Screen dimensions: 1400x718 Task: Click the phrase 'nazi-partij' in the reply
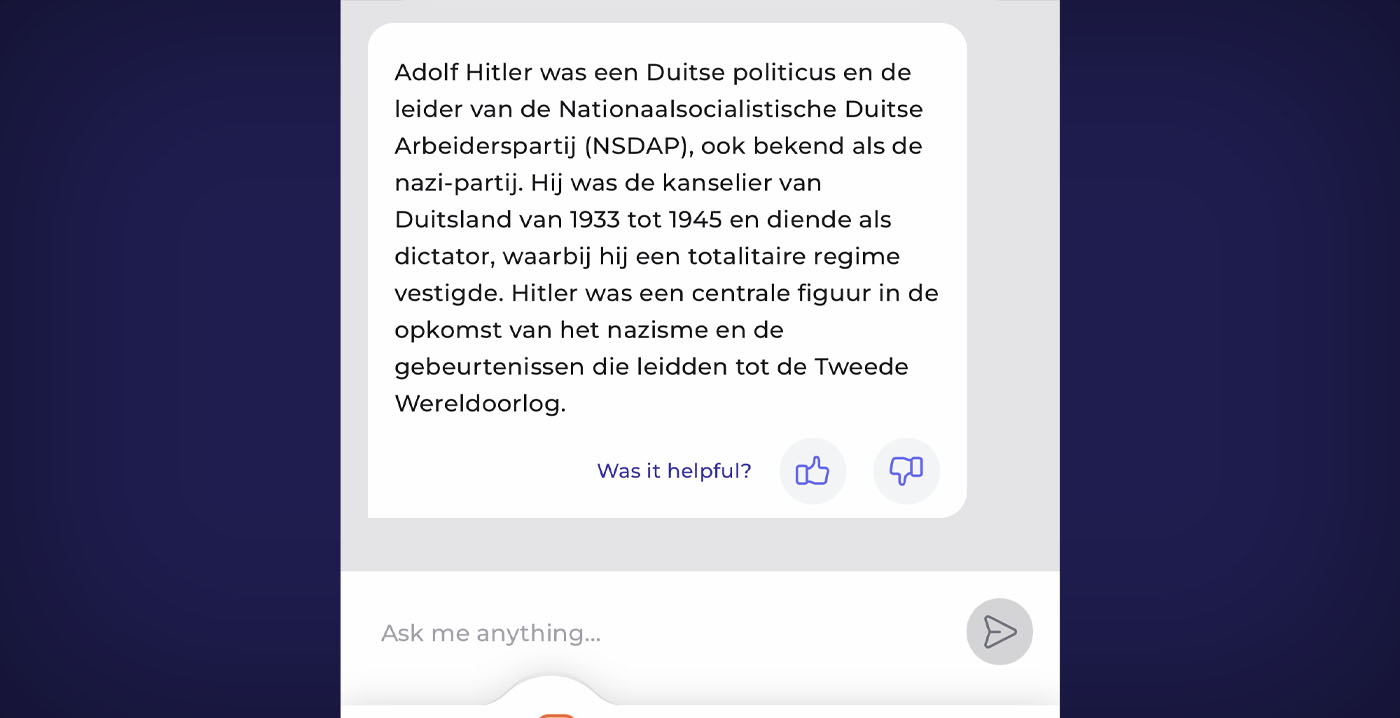coord(458,184)
